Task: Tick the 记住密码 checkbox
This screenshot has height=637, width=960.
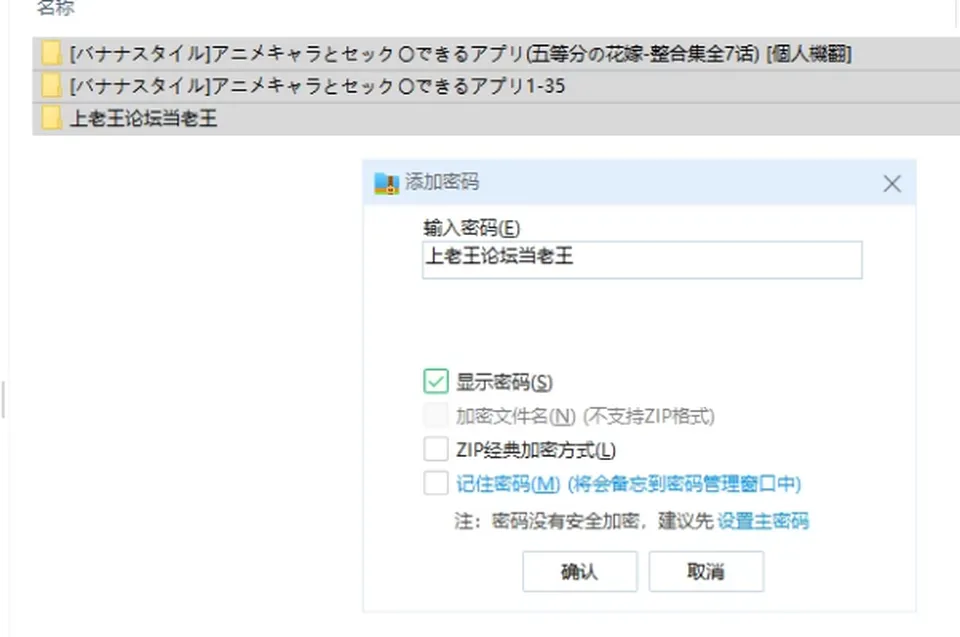Action: click(x=436, y=483)
